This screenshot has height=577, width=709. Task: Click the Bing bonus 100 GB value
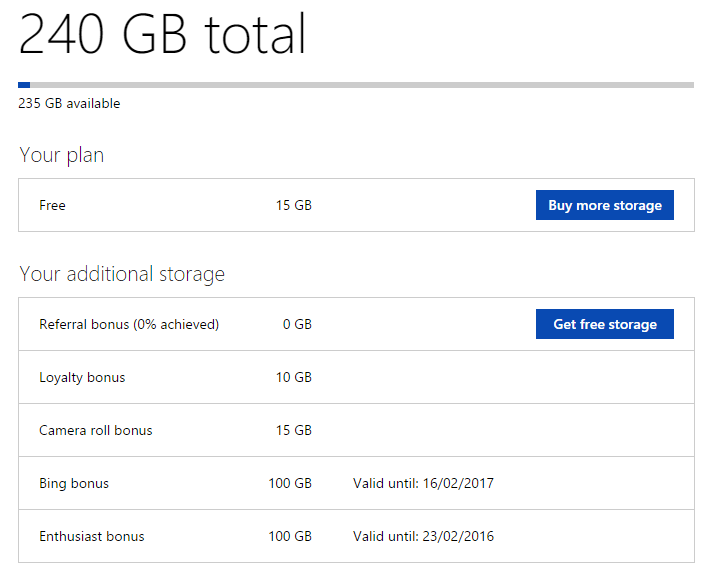(290, 484)
